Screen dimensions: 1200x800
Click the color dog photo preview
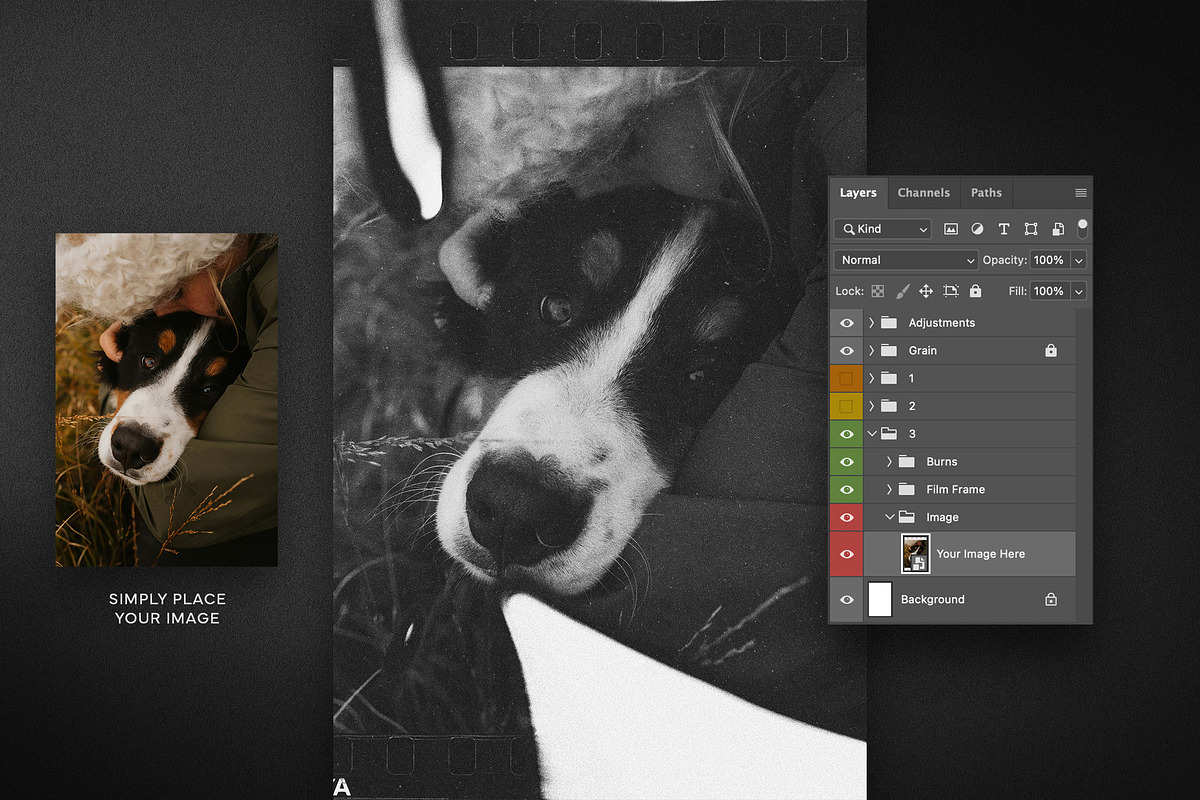pos(167,400)
